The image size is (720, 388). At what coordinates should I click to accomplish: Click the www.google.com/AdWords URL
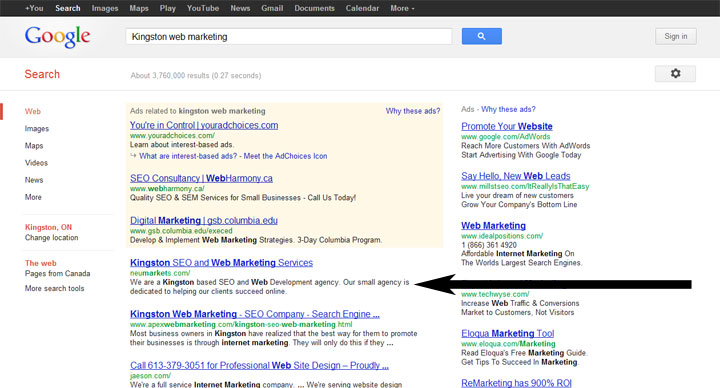click(506, 136)
